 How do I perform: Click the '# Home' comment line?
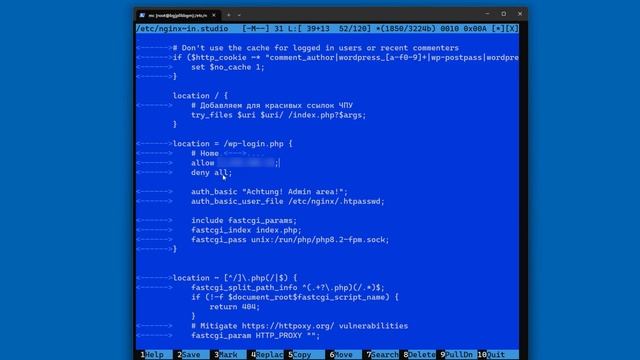pyautogui.click(x=205, y=153)
